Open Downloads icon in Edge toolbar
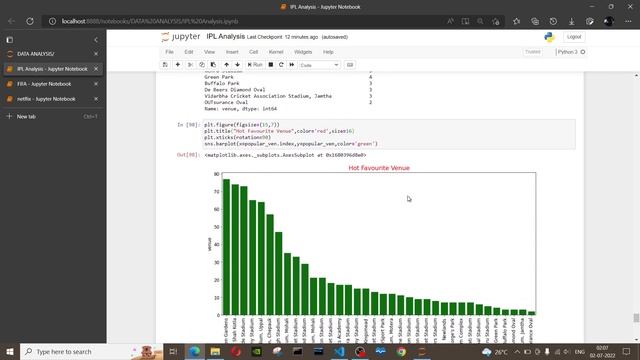 coord(571,21)
